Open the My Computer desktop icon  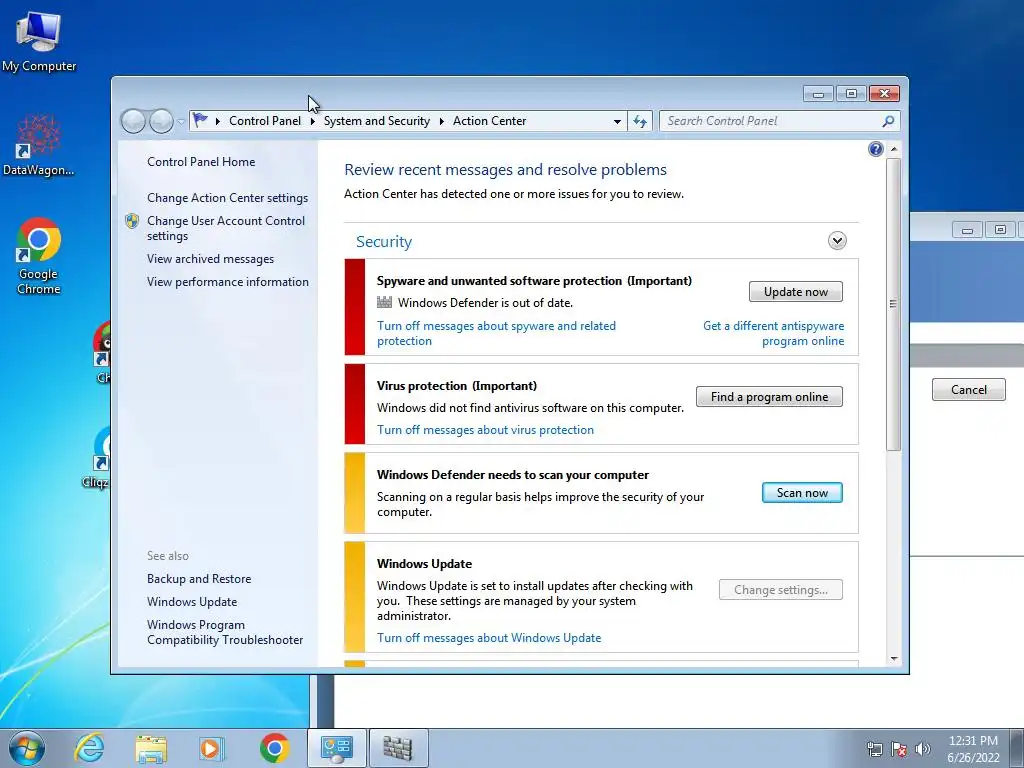(x=39, y=40)
